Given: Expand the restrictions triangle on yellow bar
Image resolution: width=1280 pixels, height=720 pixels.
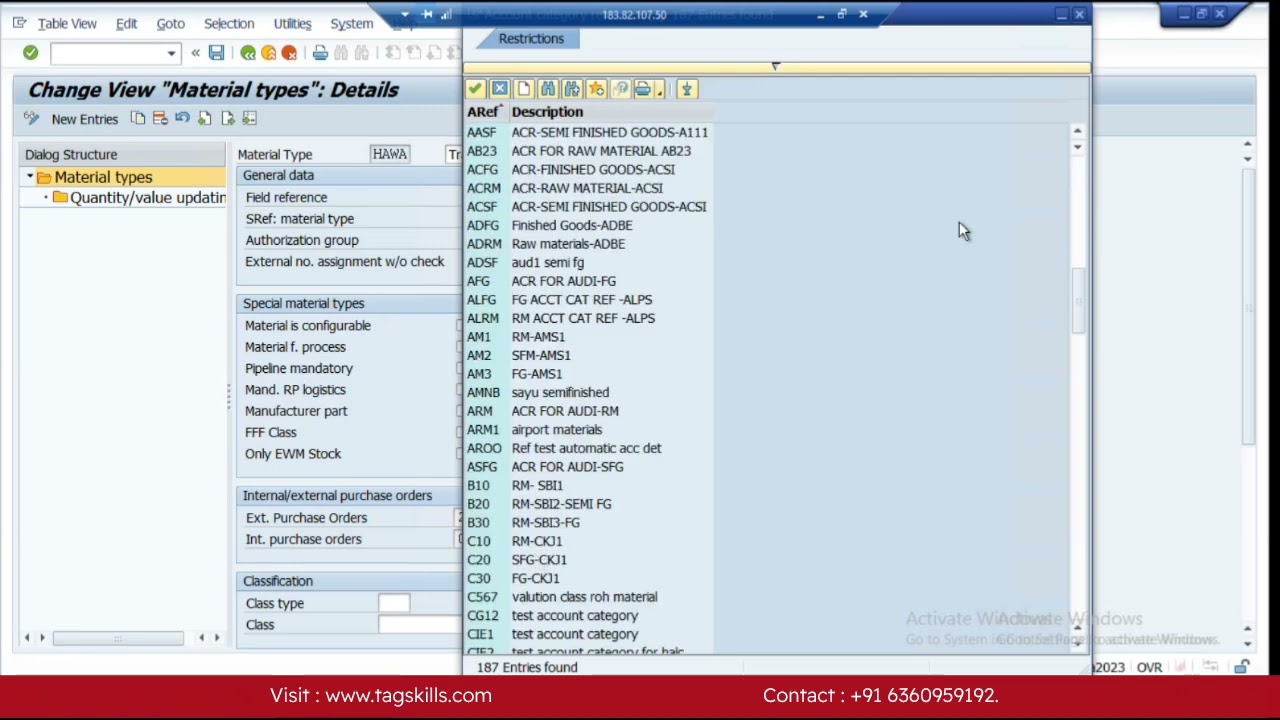Looking at the screenshot, I should (x=775, y=66).
